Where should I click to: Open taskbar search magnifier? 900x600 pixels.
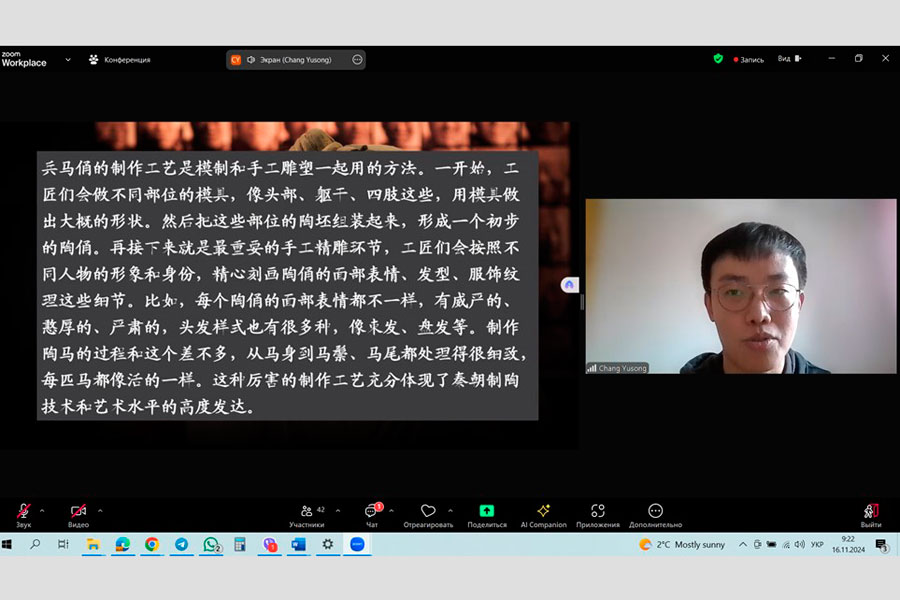[x=35, y=544]
